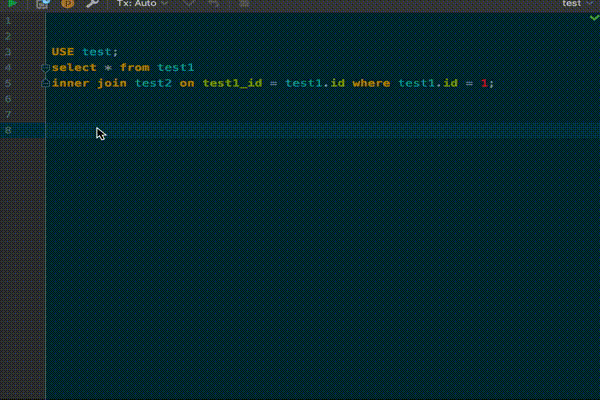The width and height of the screenshot is (600, 400).
Task: Click the test database name after USE
Action: (97, 52)
